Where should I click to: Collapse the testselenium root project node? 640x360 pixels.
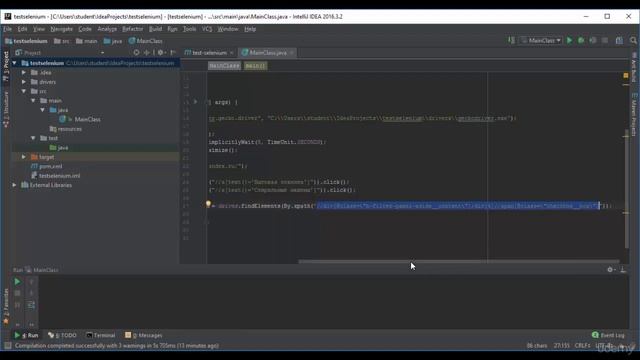(15, 63)
